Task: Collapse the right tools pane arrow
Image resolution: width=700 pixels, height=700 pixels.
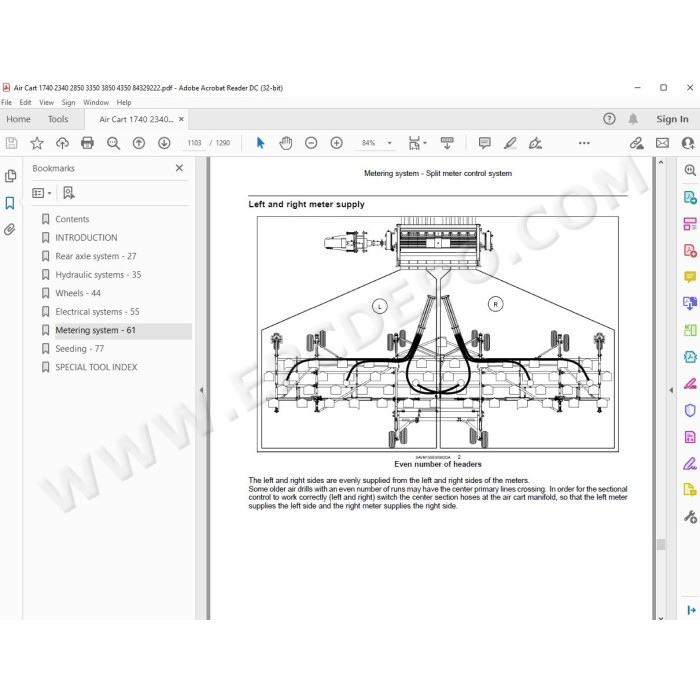Action: 671,390
